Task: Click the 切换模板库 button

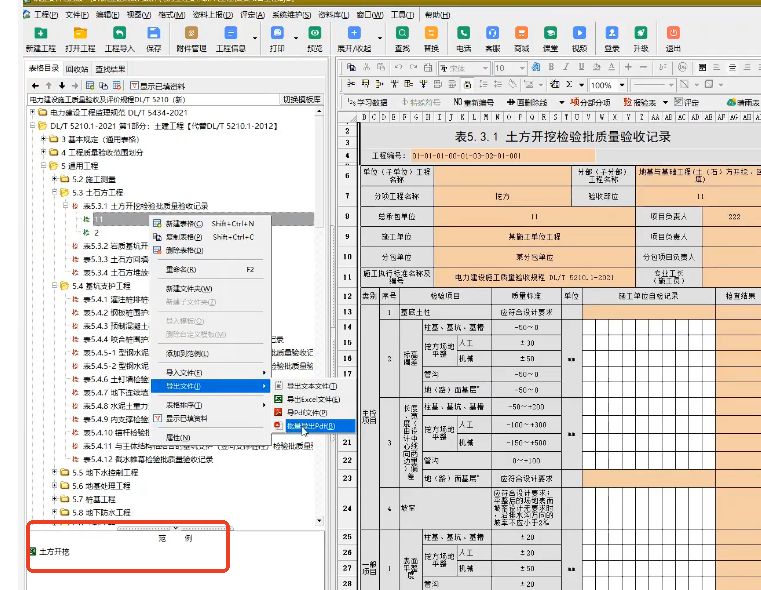Action: click(x=302, y=99)
